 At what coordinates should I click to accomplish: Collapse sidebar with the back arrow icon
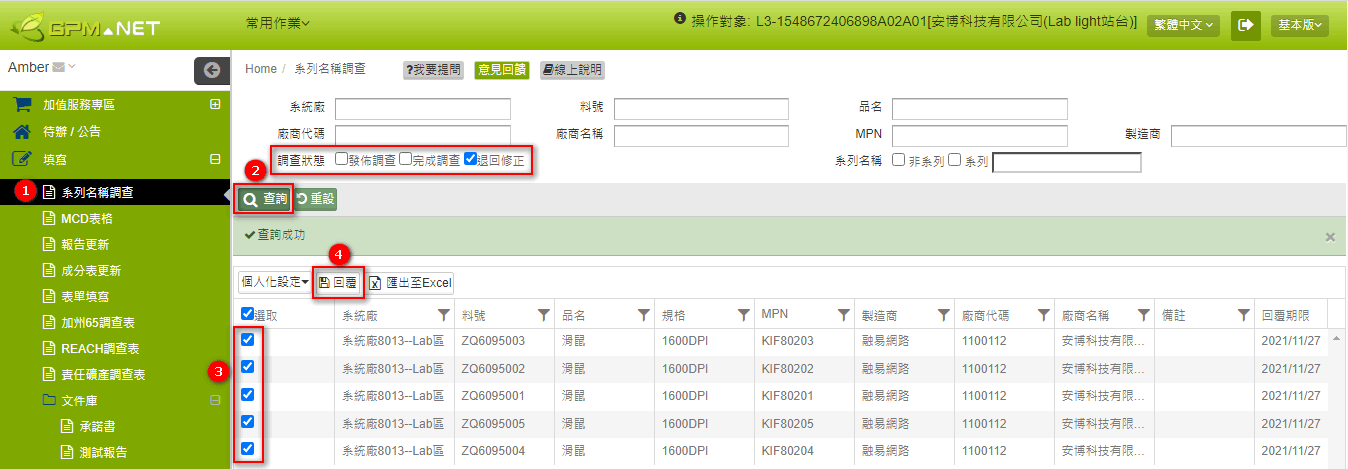pos(211,70)
